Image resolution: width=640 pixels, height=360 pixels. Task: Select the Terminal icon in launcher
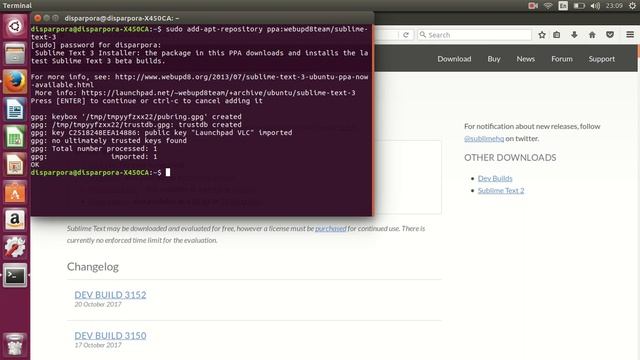pyautogui.click(x=15, y=276)
